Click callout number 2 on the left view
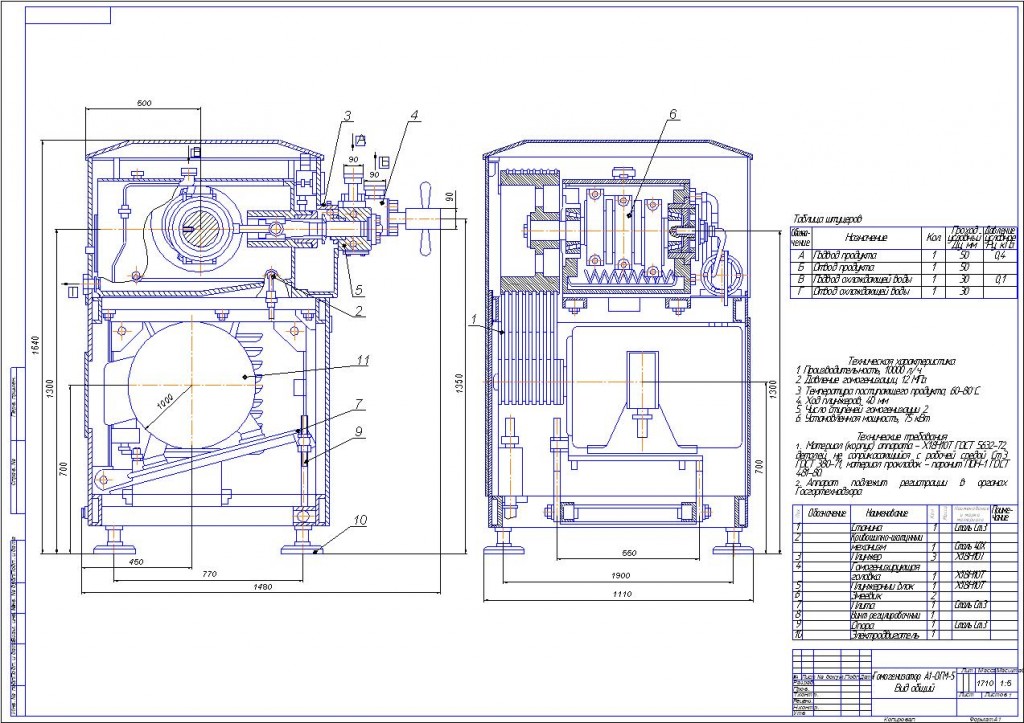 tap(360, 311)
